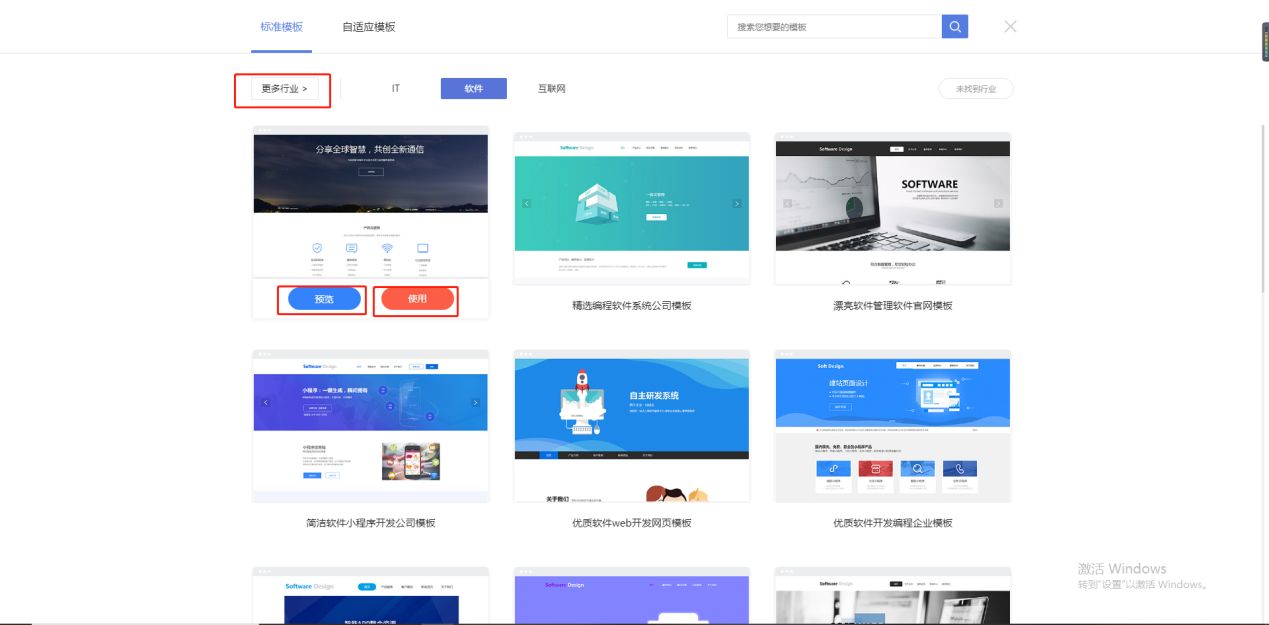Click the 预览 button on the first template
Image resolution: width=1269 pixels, height=625 pixels.
[x=323, y=298]
